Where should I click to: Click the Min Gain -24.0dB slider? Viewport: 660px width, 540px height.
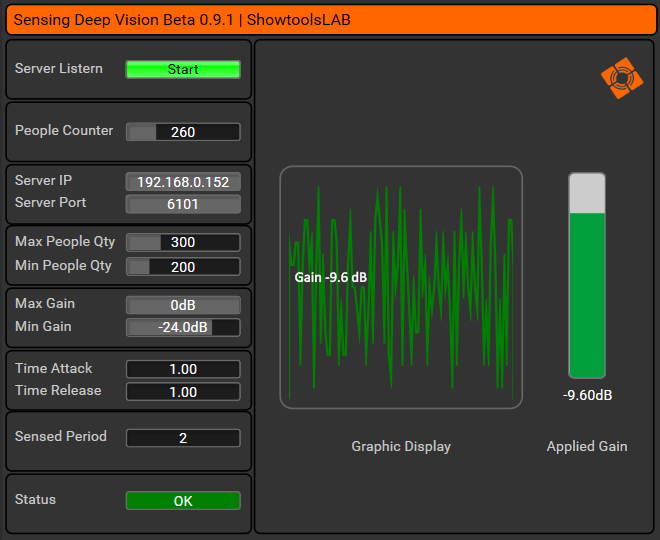click(183, 327)
